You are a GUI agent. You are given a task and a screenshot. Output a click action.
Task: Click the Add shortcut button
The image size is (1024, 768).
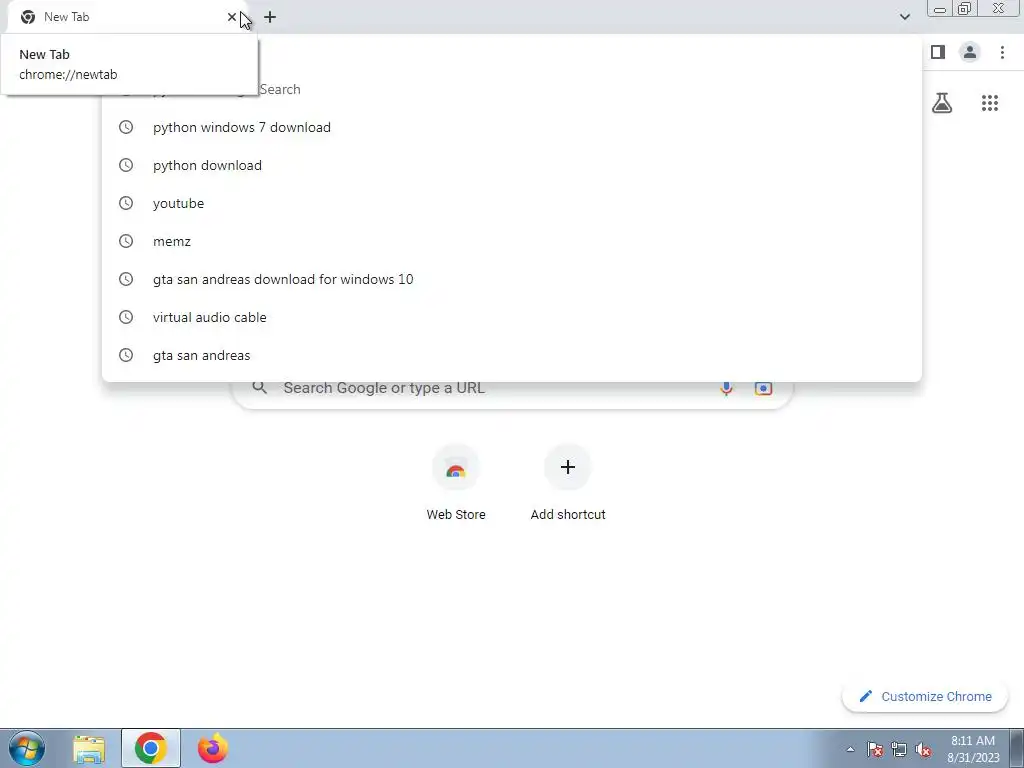568,482
